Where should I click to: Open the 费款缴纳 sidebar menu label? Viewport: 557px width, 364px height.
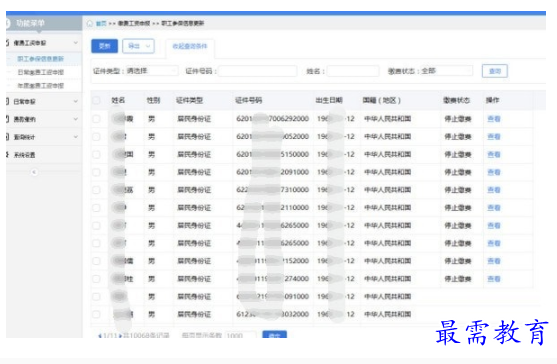pos(24,119)
